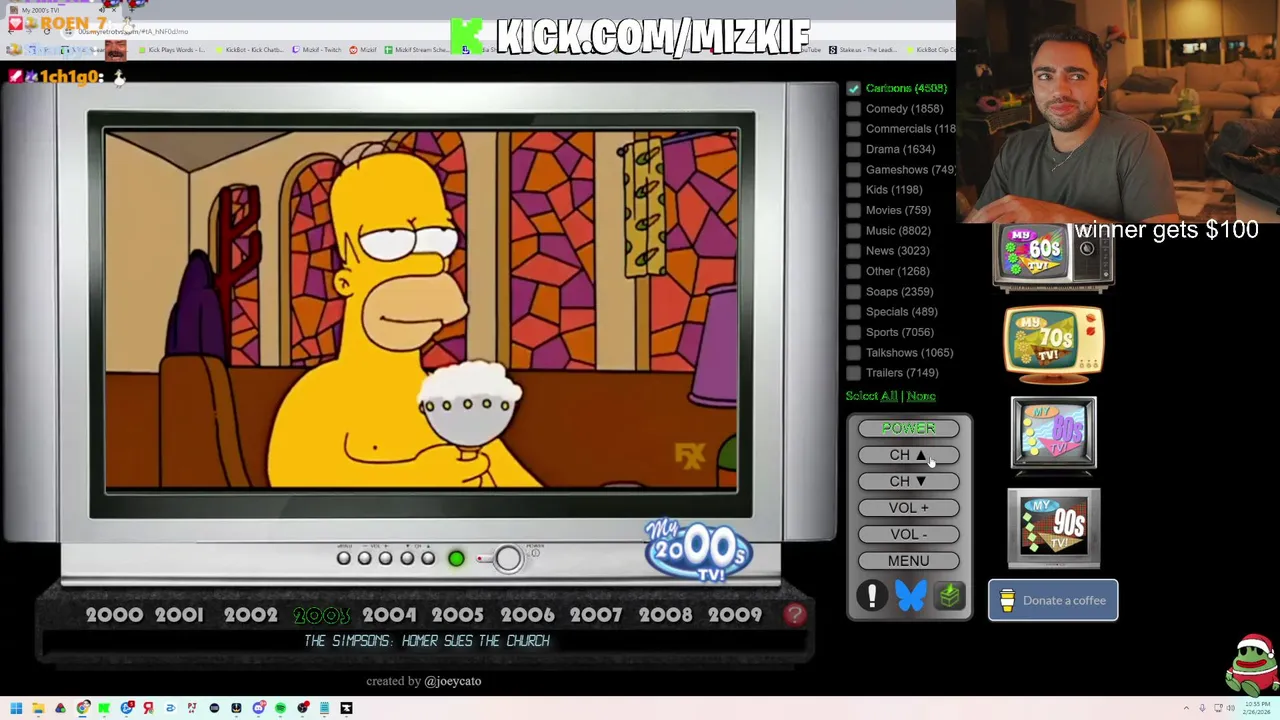Enable the Commercials category checkbox
Viewport: 1280px width, 720px height.
(x=853, y=129)
